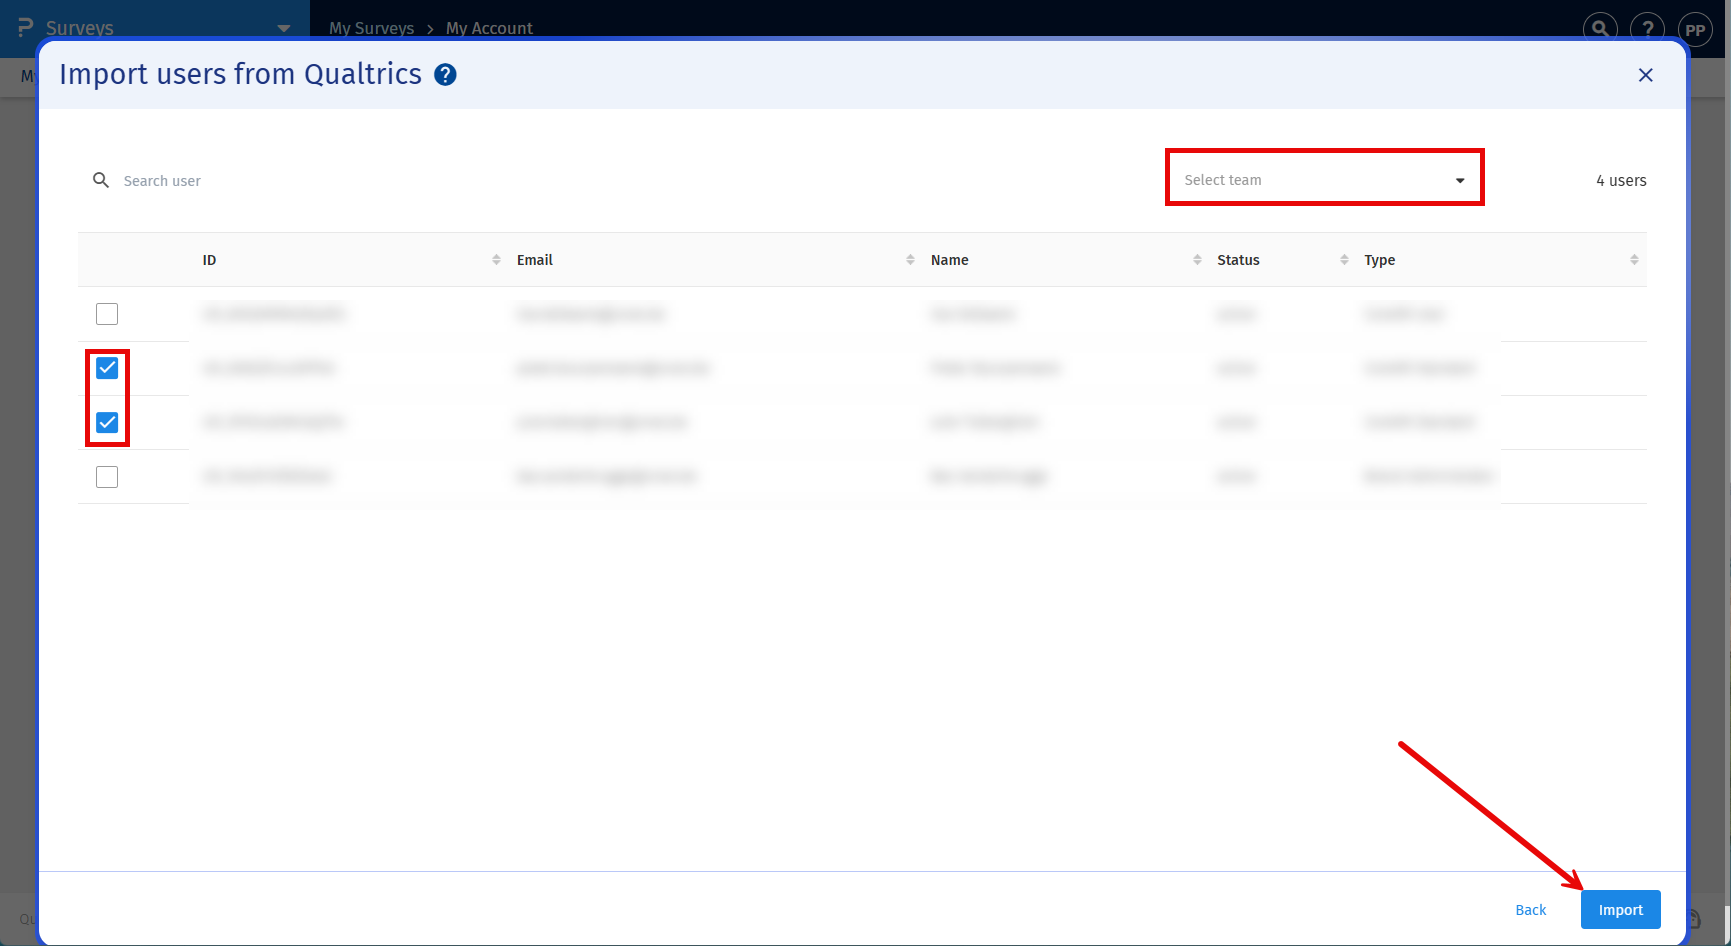Open the PP profile avatar menu

(1695, 28)
